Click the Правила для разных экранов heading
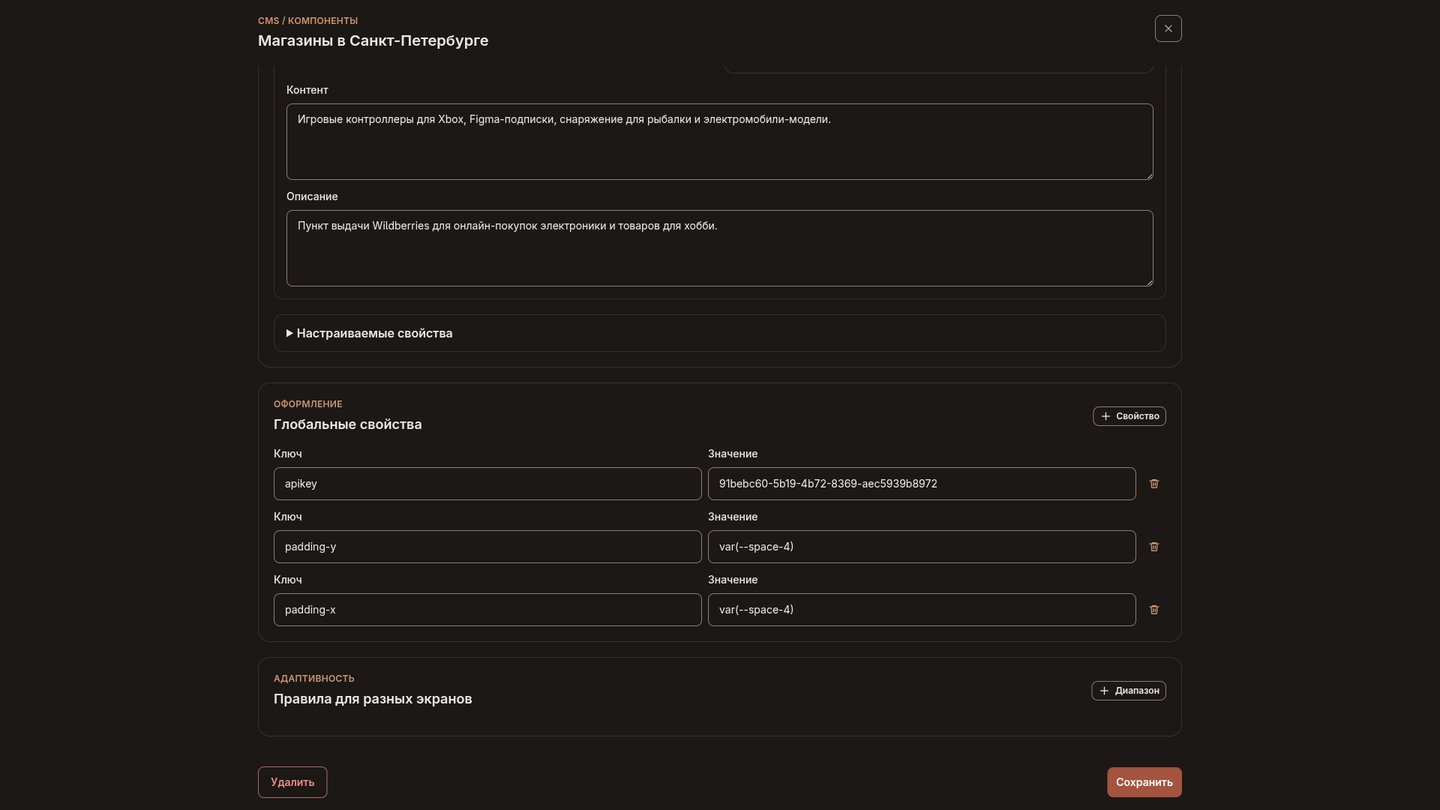This screenshot has height=810, width=1440. (373, 699)
